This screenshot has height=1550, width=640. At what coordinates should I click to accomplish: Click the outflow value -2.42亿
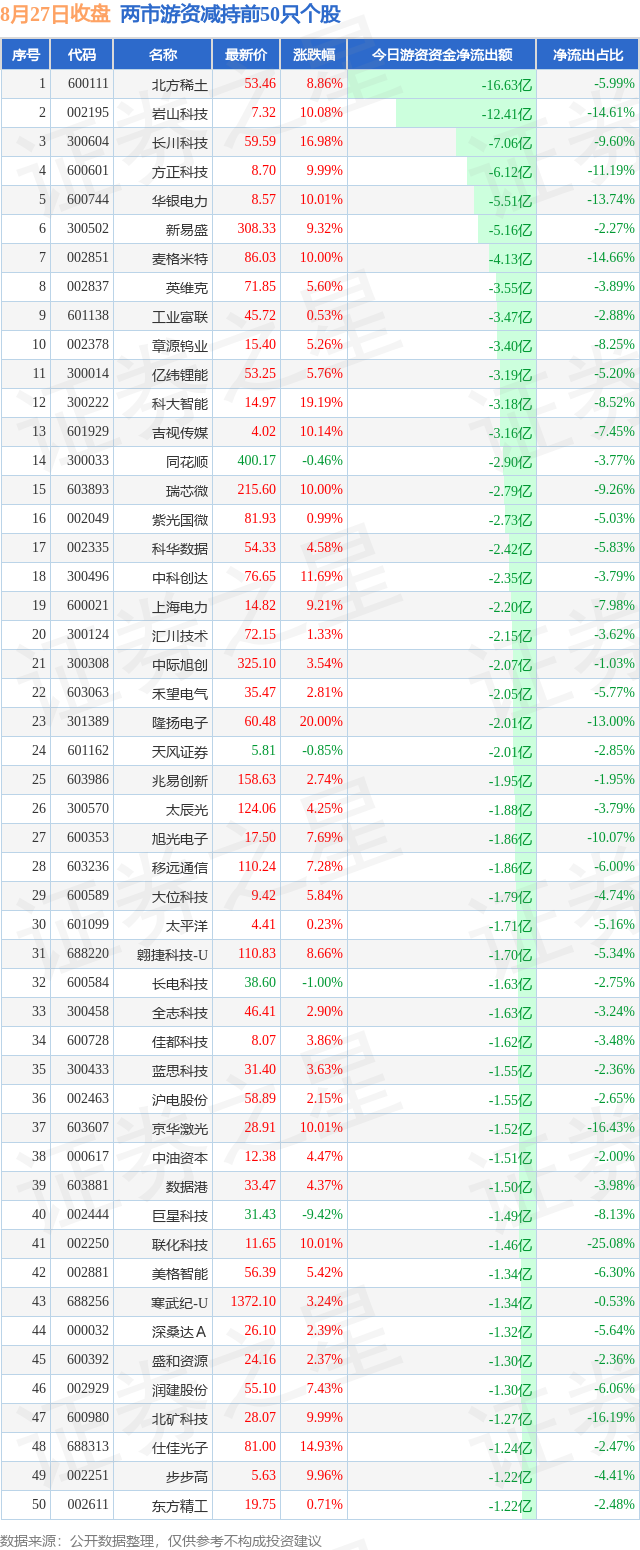(x=511, y=548)
